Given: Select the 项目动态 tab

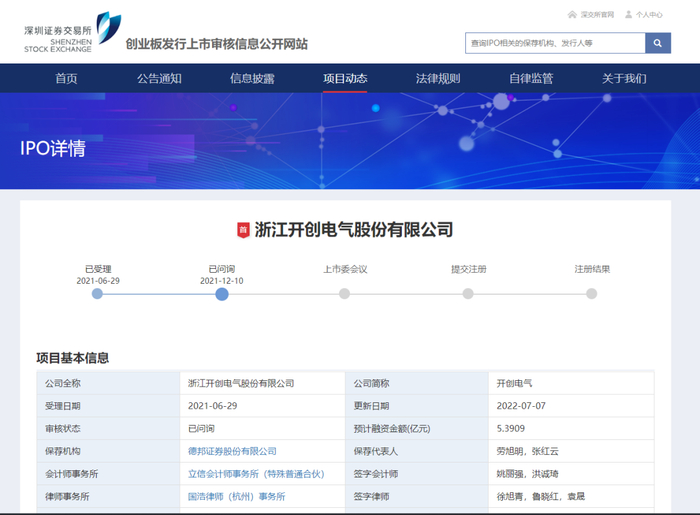Looking at the screenshot, I should 345,79.
